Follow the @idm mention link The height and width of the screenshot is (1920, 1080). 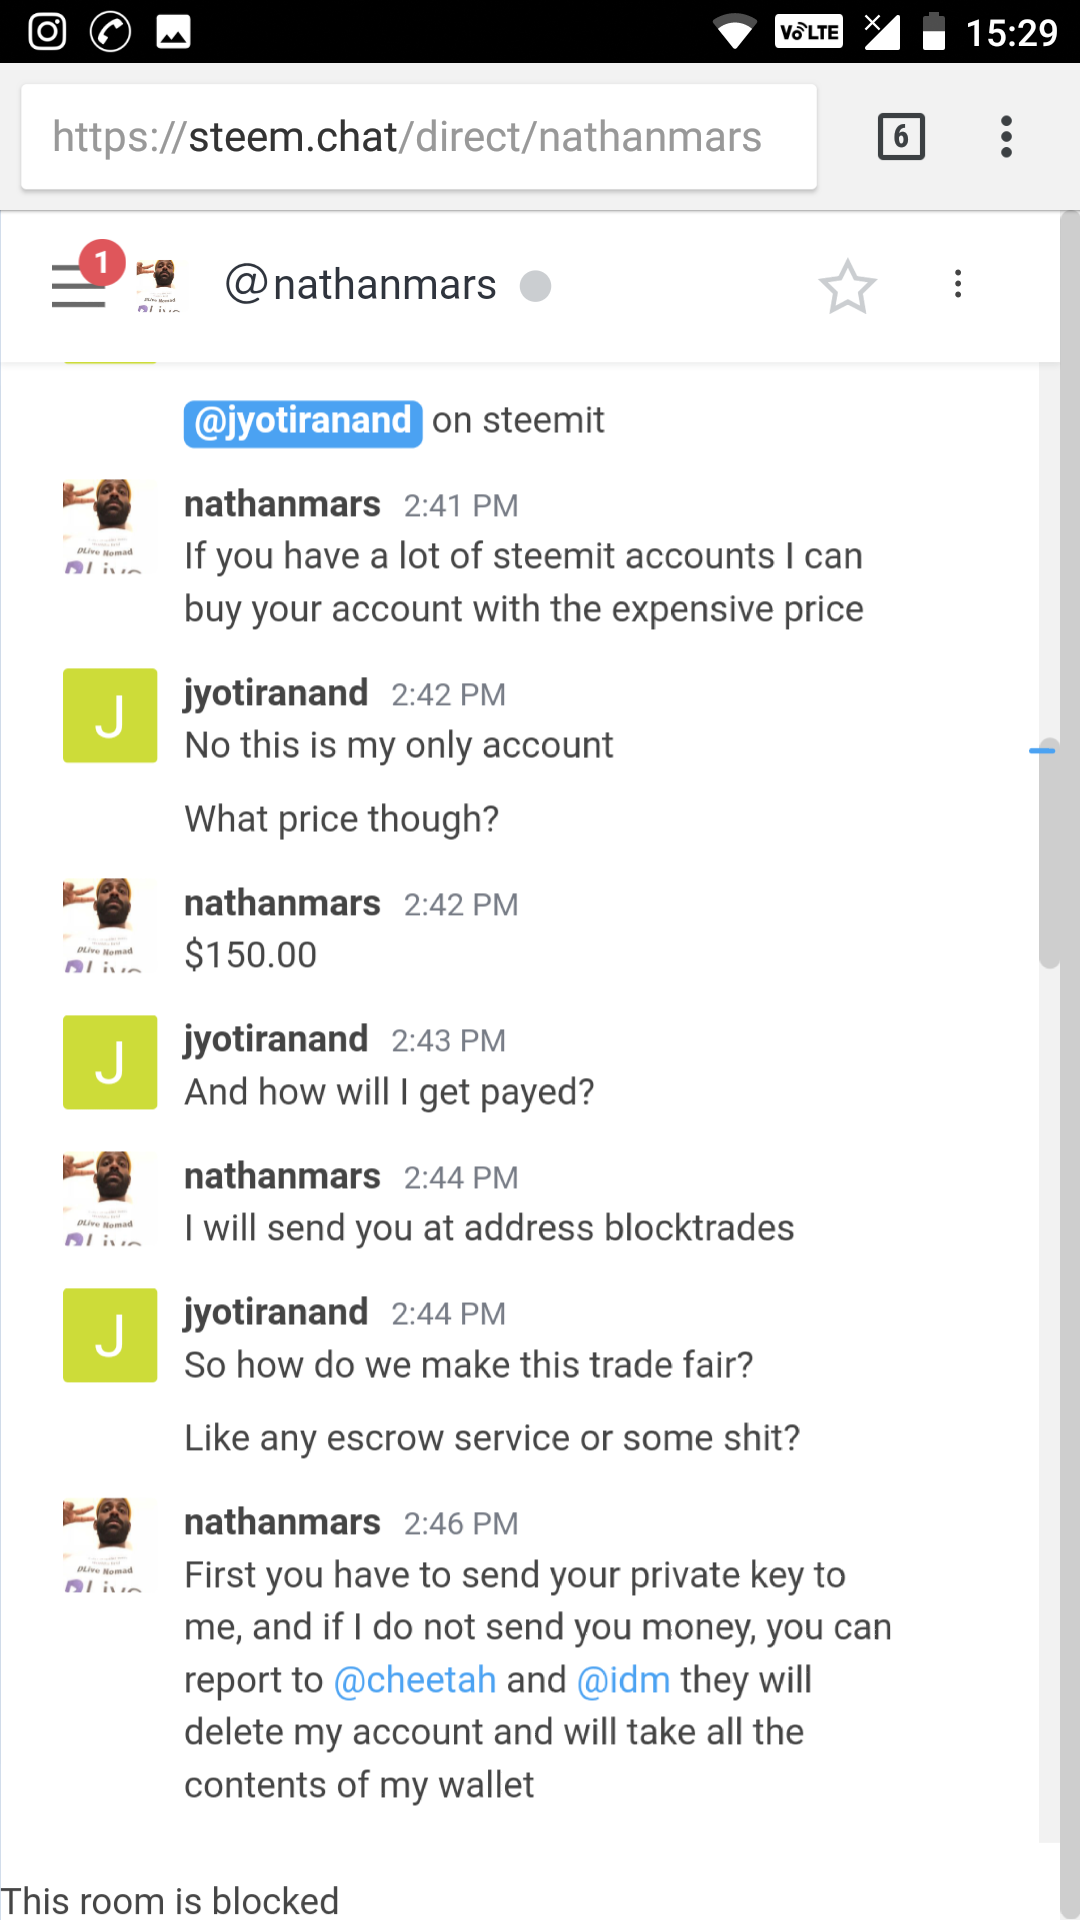(624, 1680)
